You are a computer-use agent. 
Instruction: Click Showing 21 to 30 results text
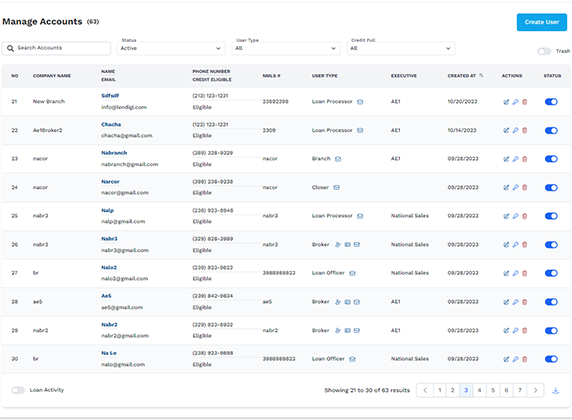(x=367, y=390)
